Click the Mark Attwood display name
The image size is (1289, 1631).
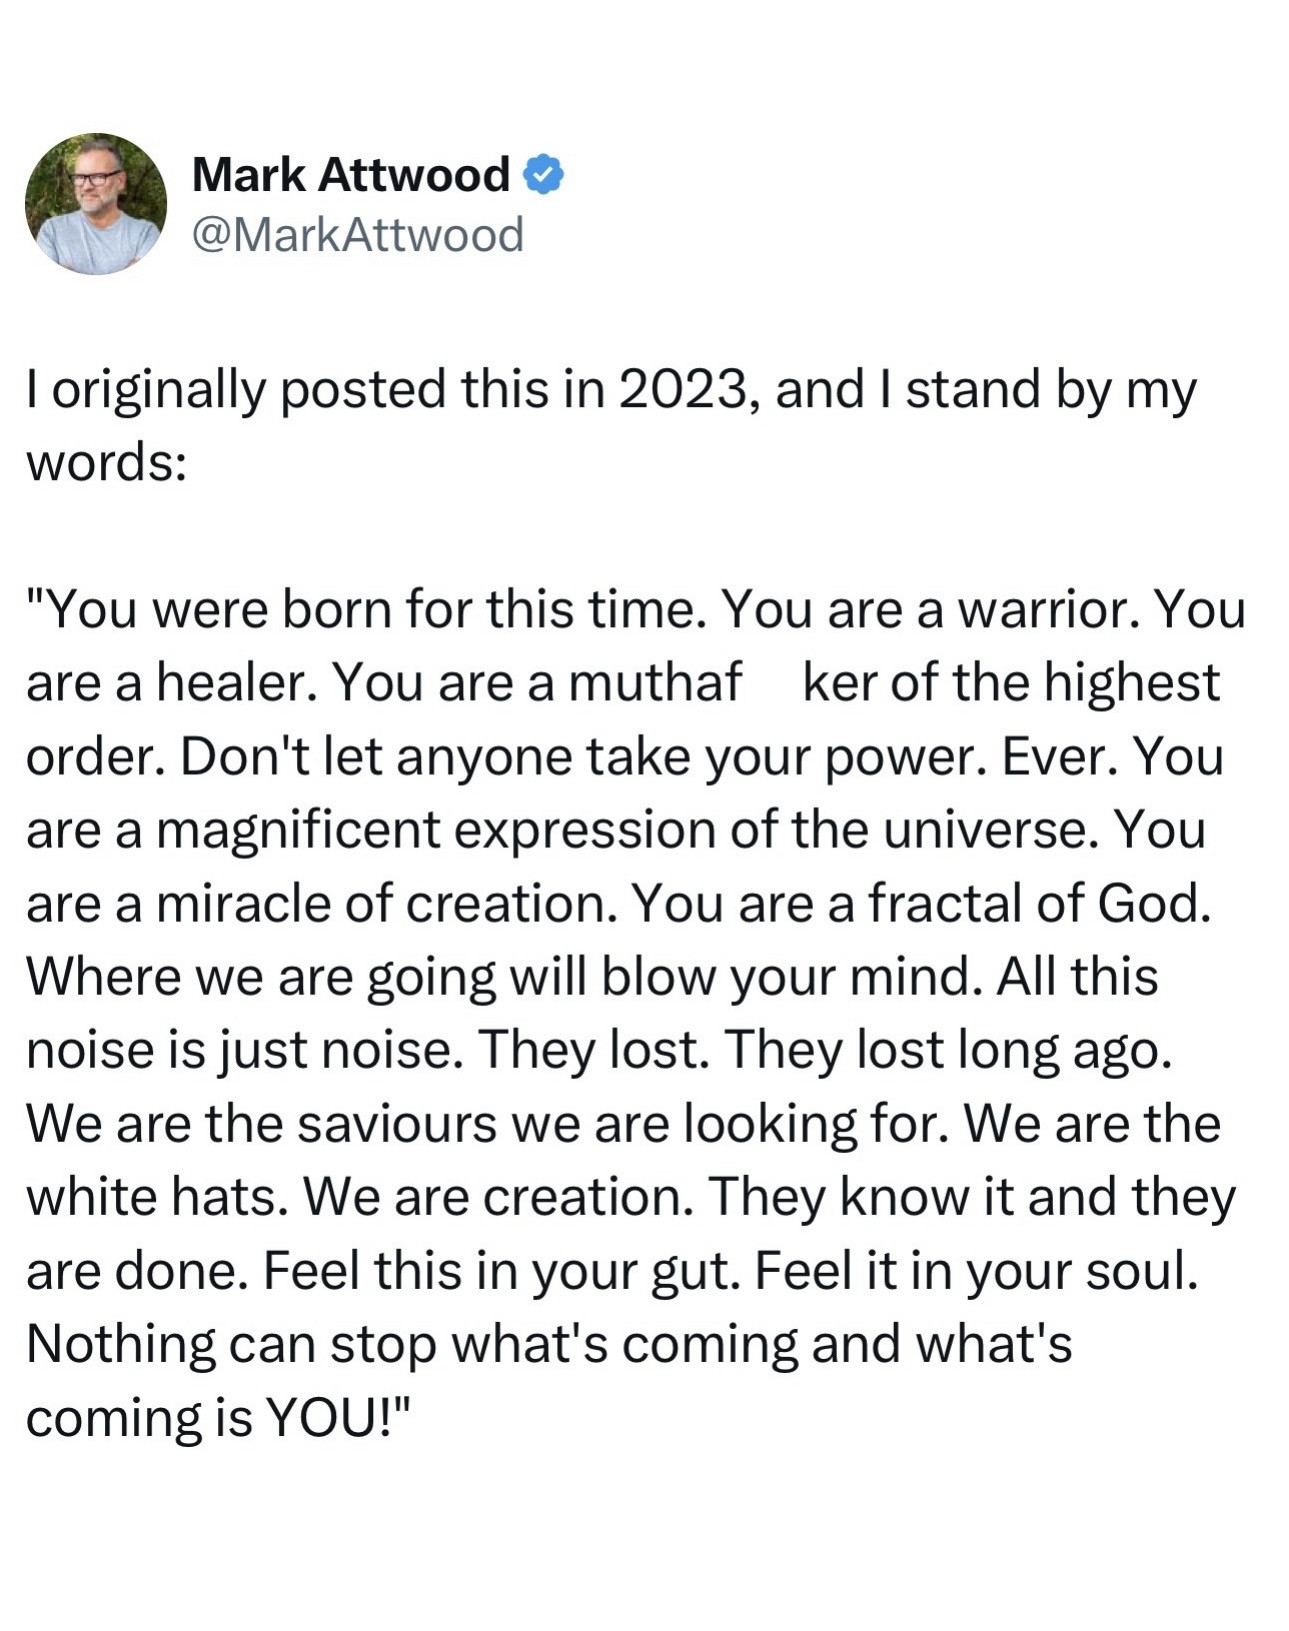pyautogui.click(x=350, y=175)
